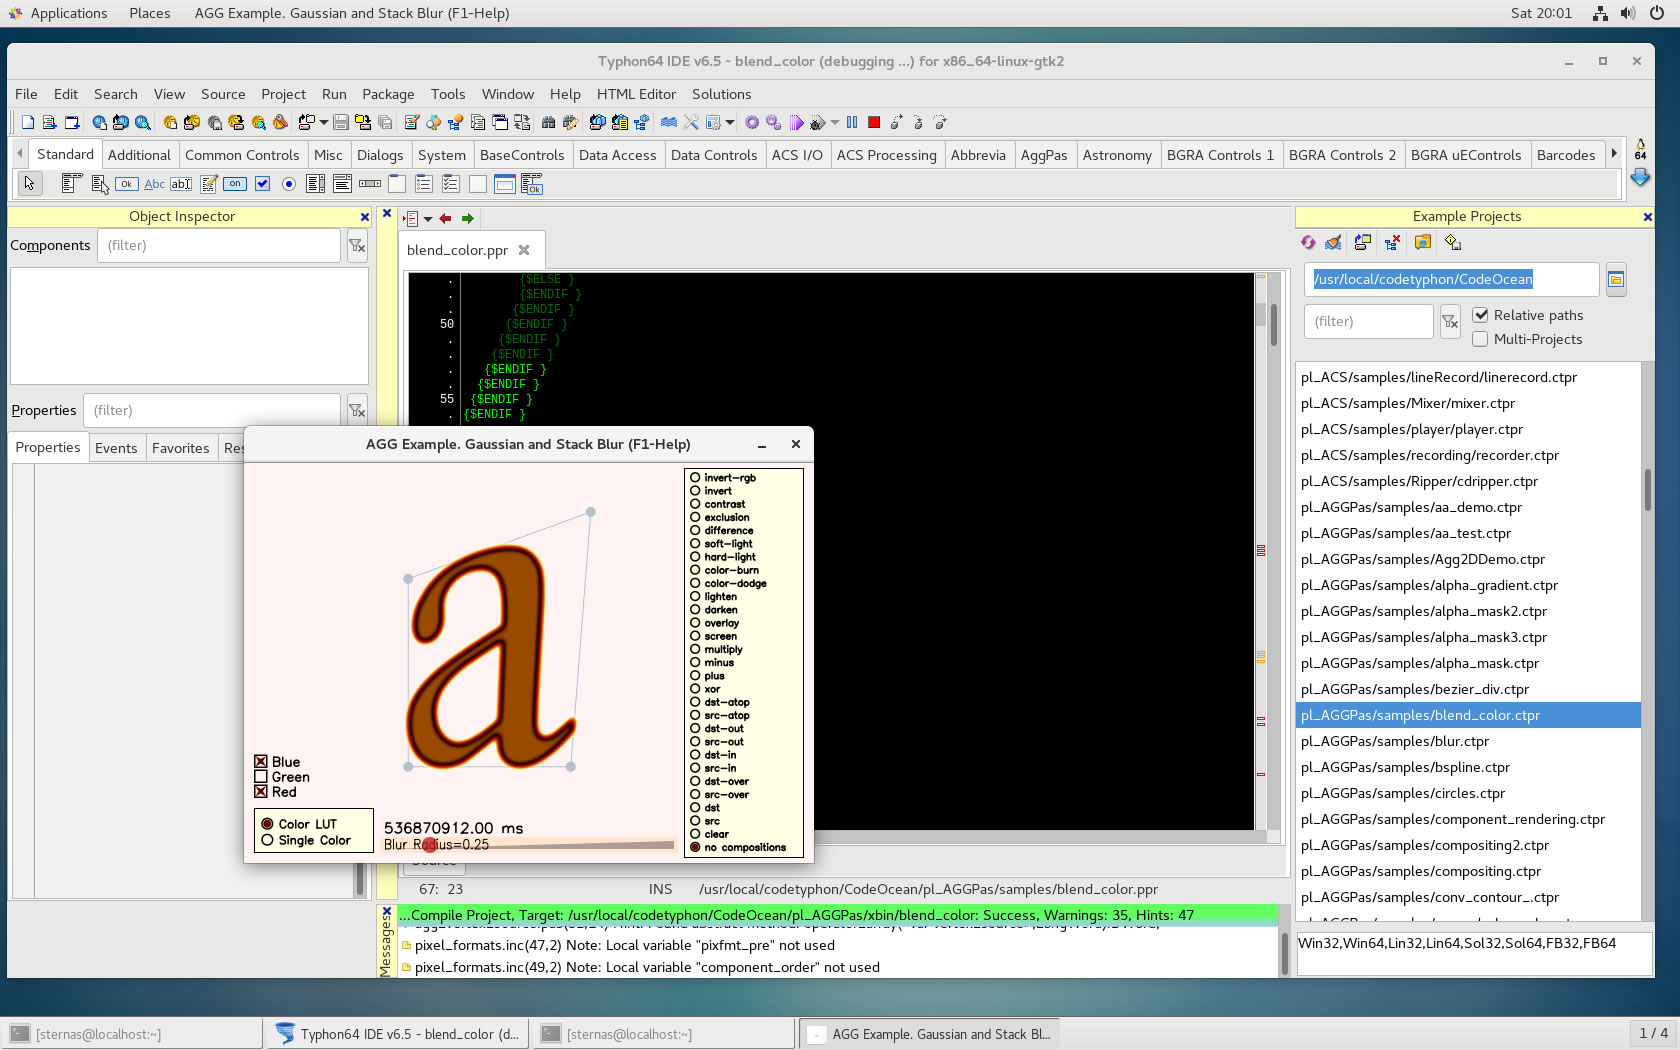Open the HTML Editor menu
The image size is (1680, 1050).
click(x=636, y=94)
